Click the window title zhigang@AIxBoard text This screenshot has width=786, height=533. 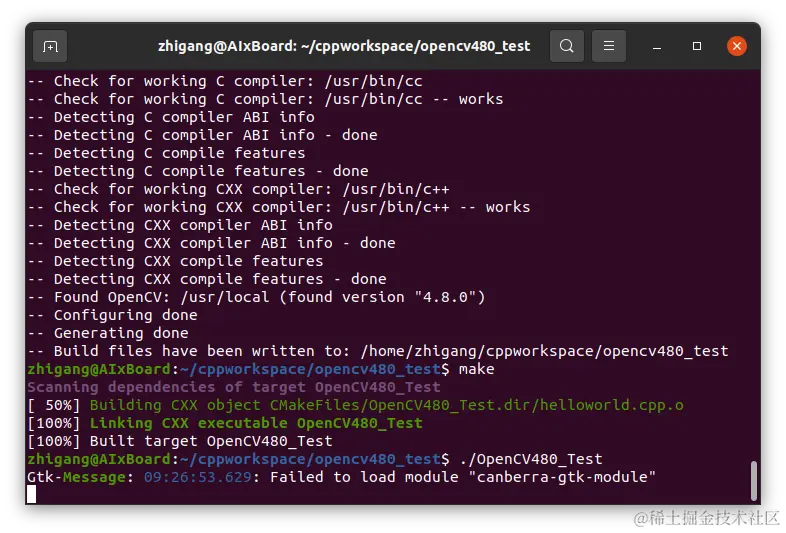pyautogui.click(x=344, y=46)
